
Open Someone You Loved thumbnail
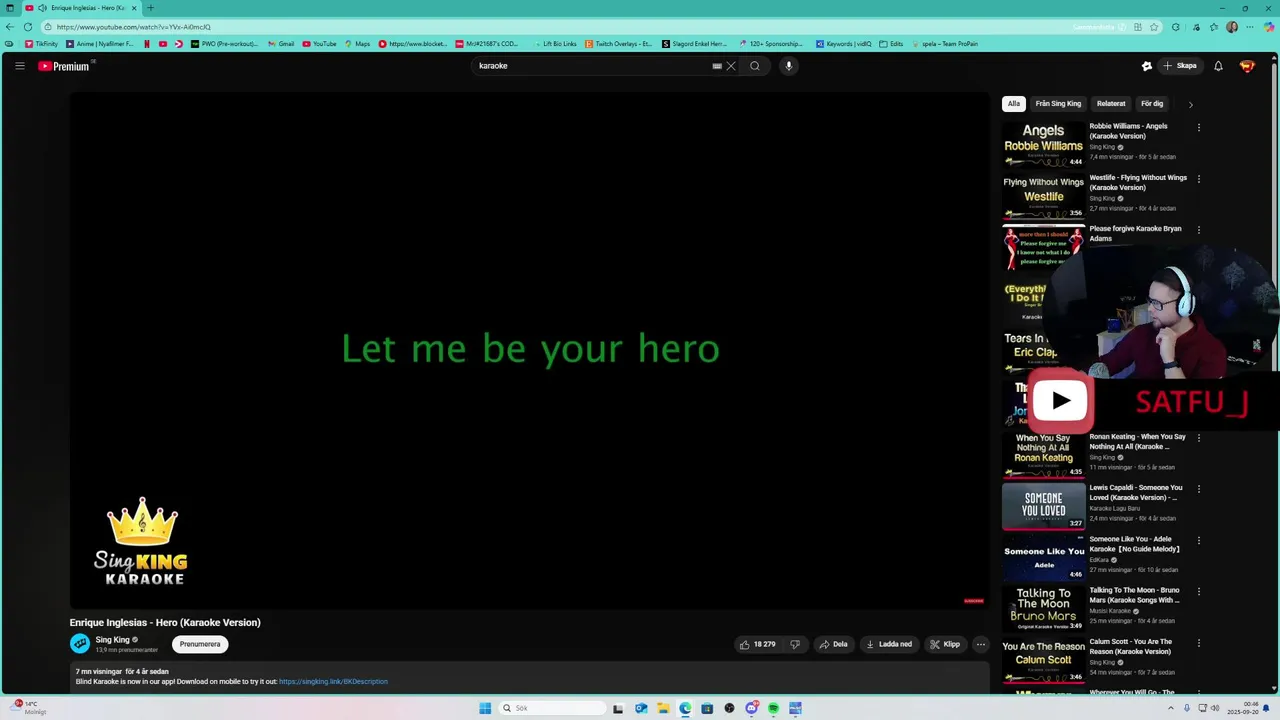[x=1044, y=506]
